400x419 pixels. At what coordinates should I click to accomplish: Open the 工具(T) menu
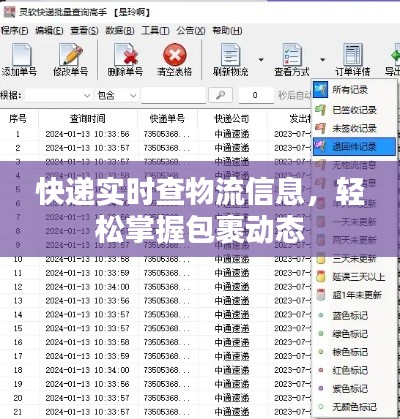[x=155, y=31]
